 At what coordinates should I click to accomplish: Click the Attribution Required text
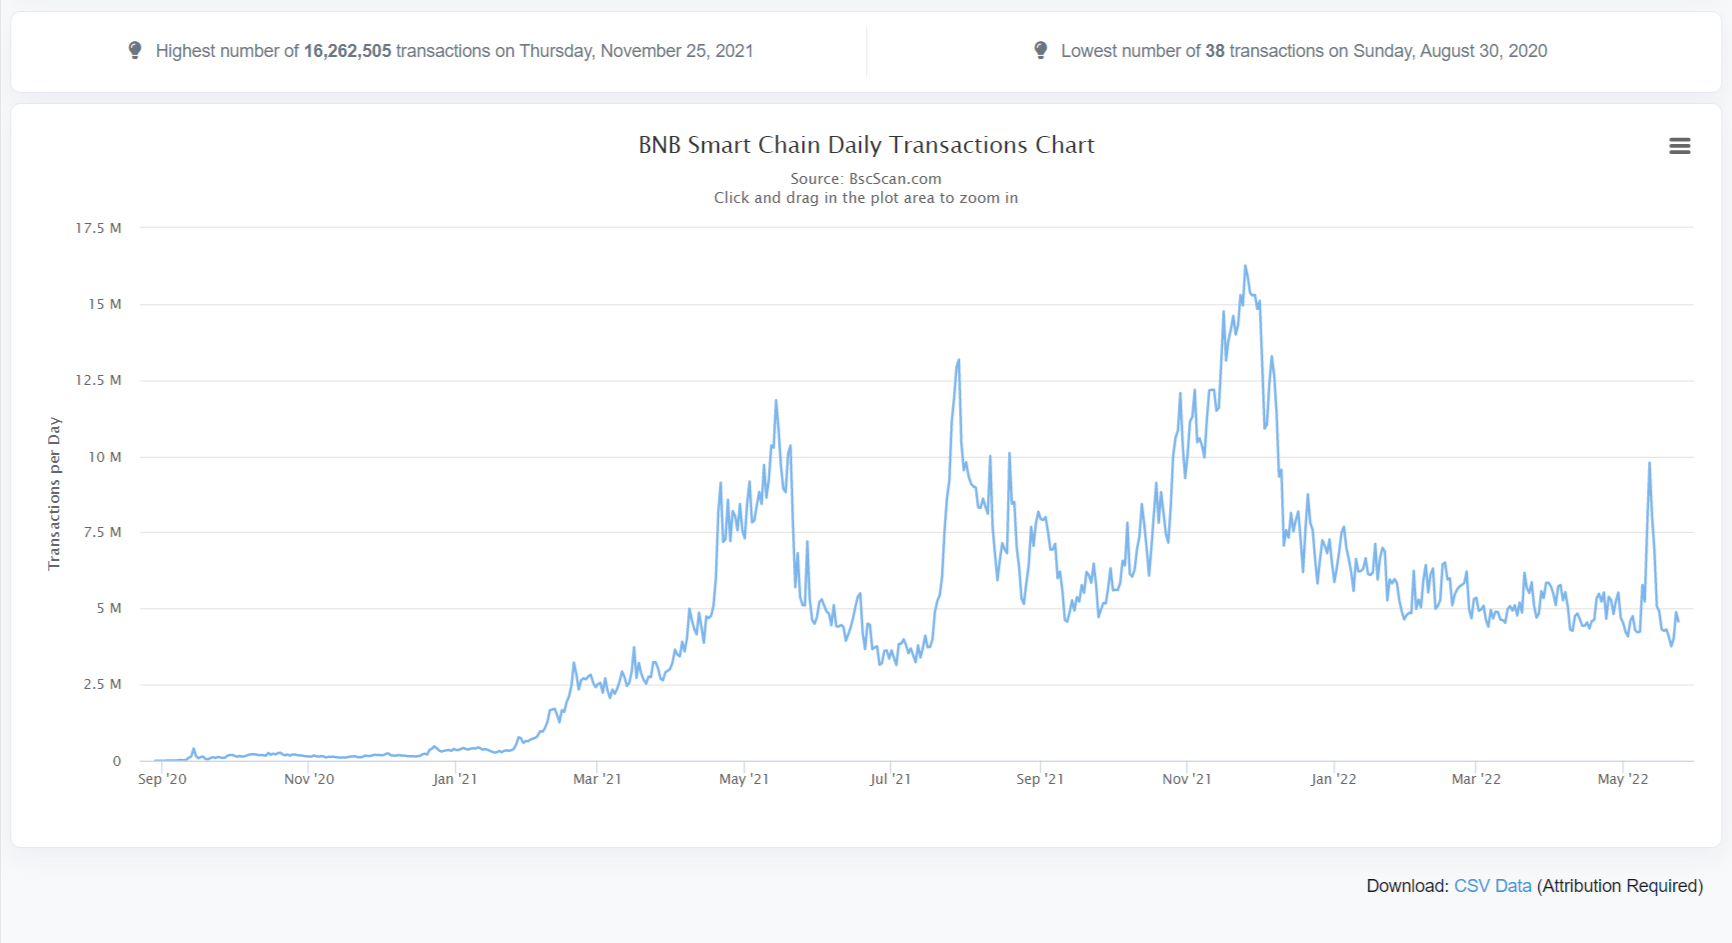(1620, 886)
